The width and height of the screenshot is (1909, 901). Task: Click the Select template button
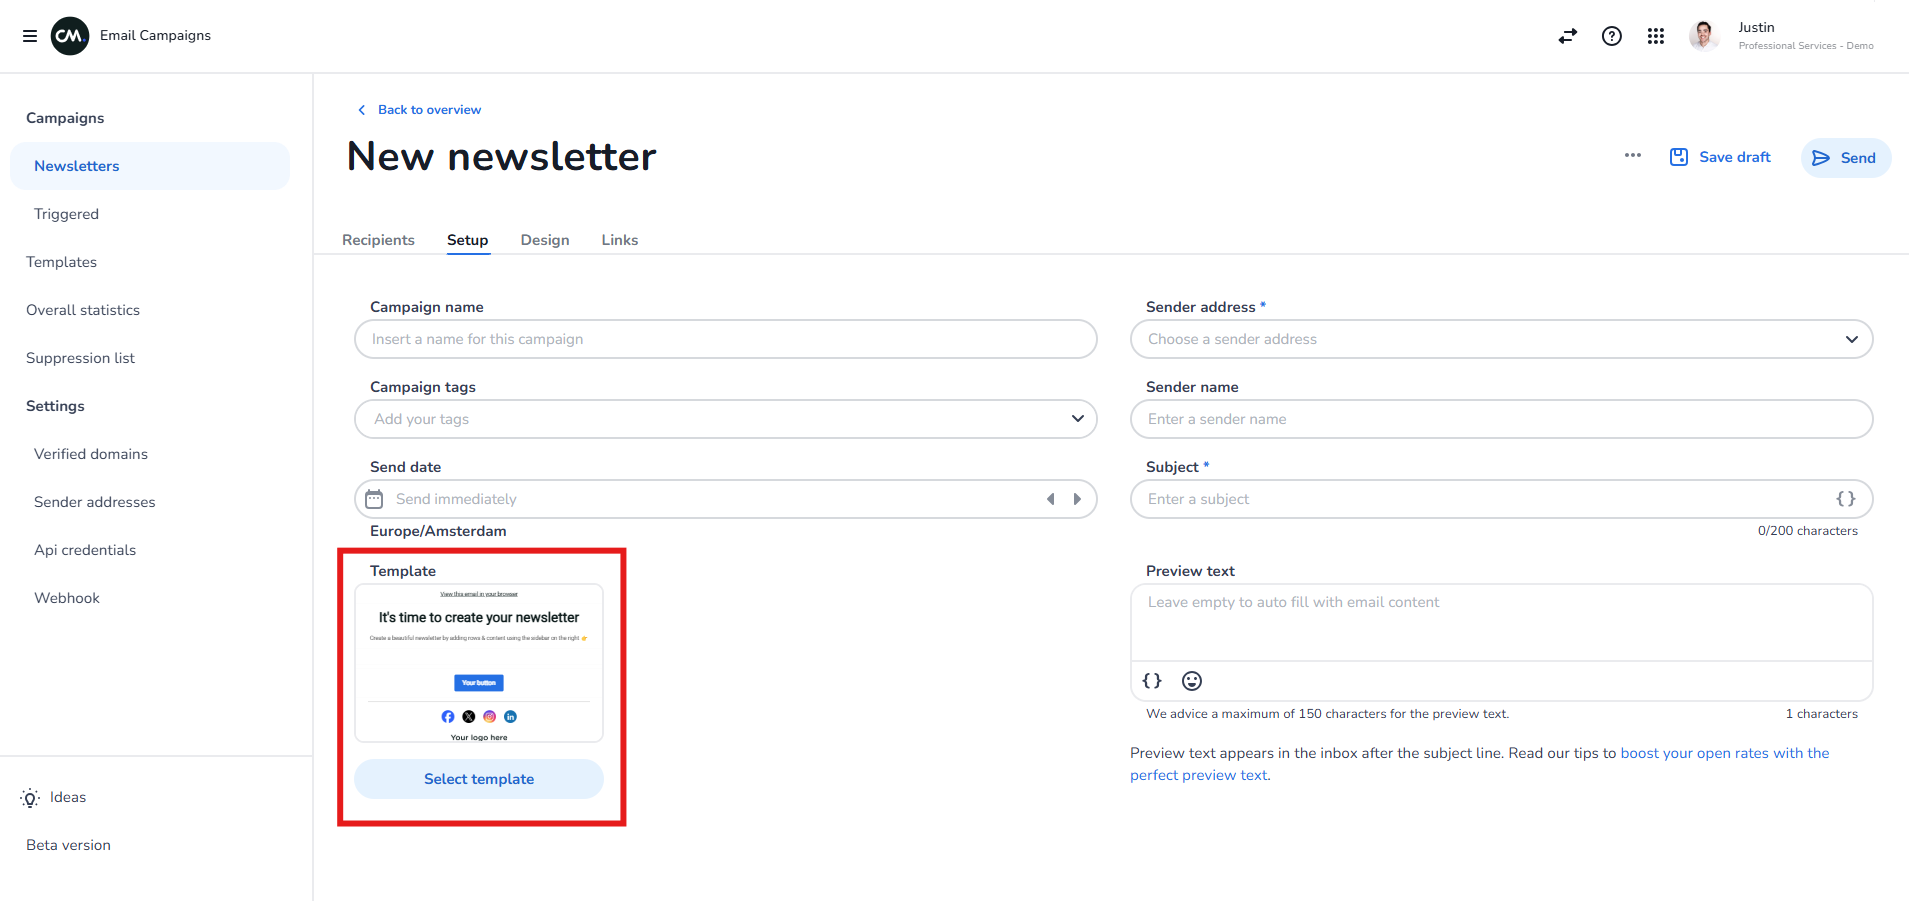478,779
